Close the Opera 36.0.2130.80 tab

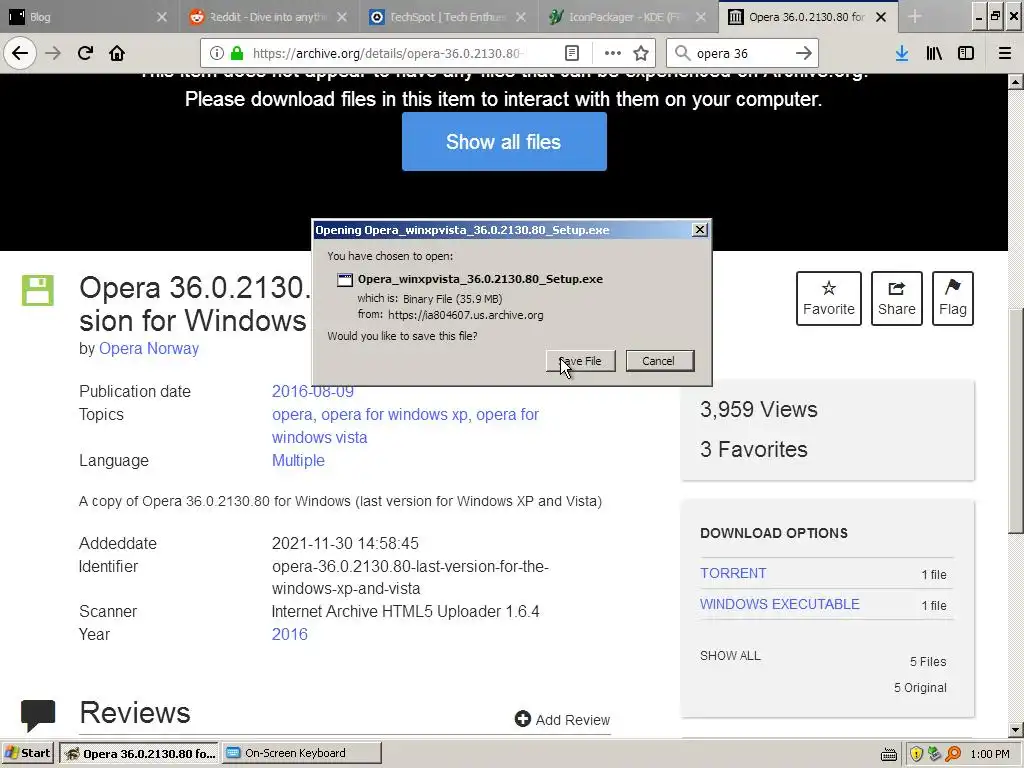pos(881,17)
